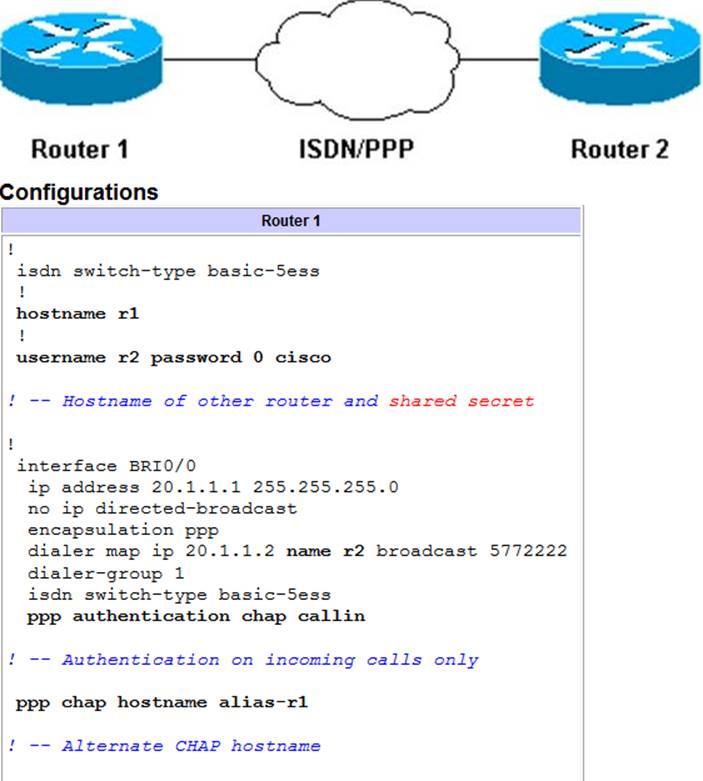Screen dimensions: 703x781
Task: Click the 'Configurations' heading
Action: click(79, 193)
